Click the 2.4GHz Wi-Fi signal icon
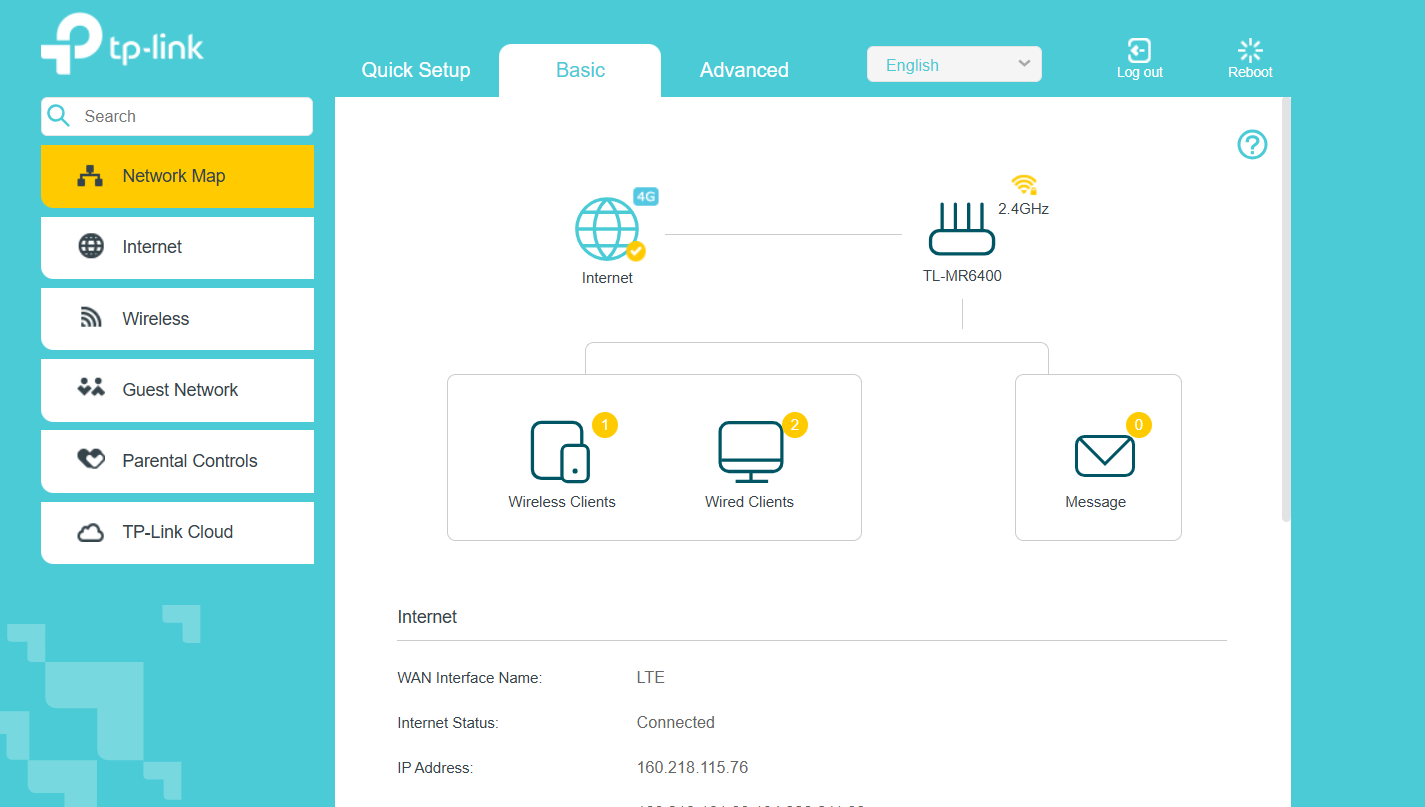The height and width of the screenshot is (807, 1425). 1023,185
